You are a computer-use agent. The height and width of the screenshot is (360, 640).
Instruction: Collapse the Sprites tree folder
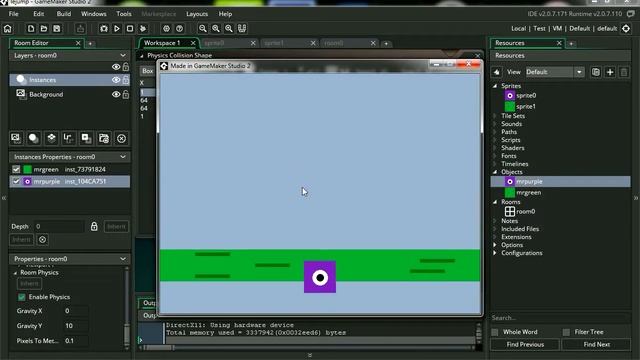click(495, 86)
